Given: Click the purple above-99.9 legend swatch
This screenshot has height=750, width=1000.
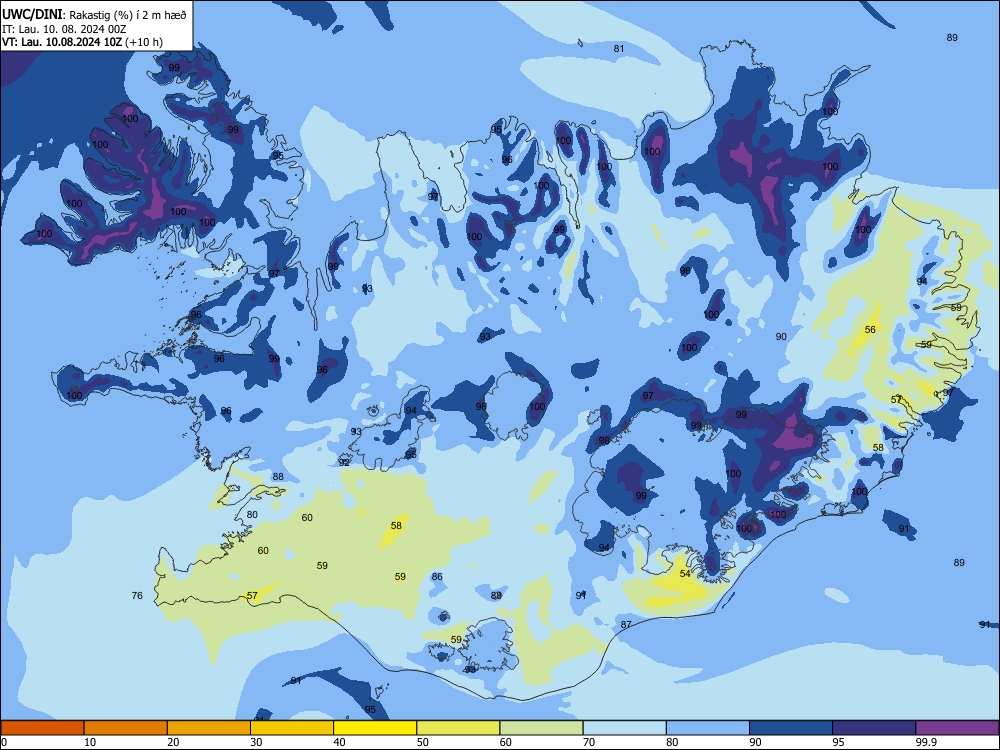Looking at the screenshot, I should pos(957,728).
